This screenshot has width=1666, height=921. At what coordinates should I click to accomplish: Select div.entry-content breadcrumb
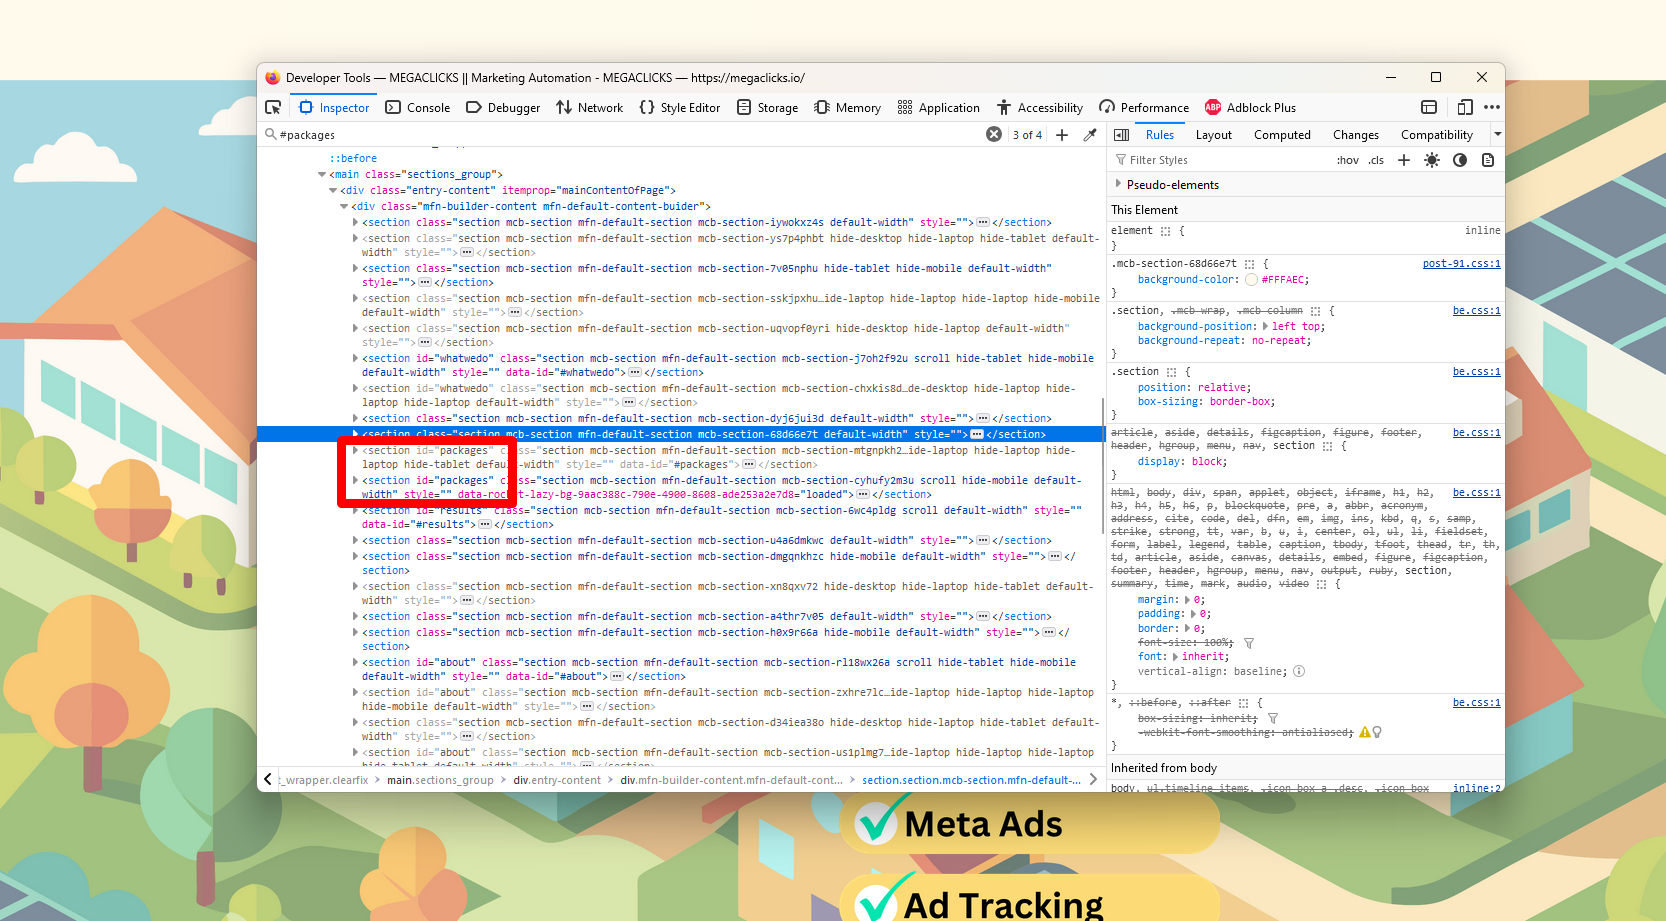coord(557,780)
